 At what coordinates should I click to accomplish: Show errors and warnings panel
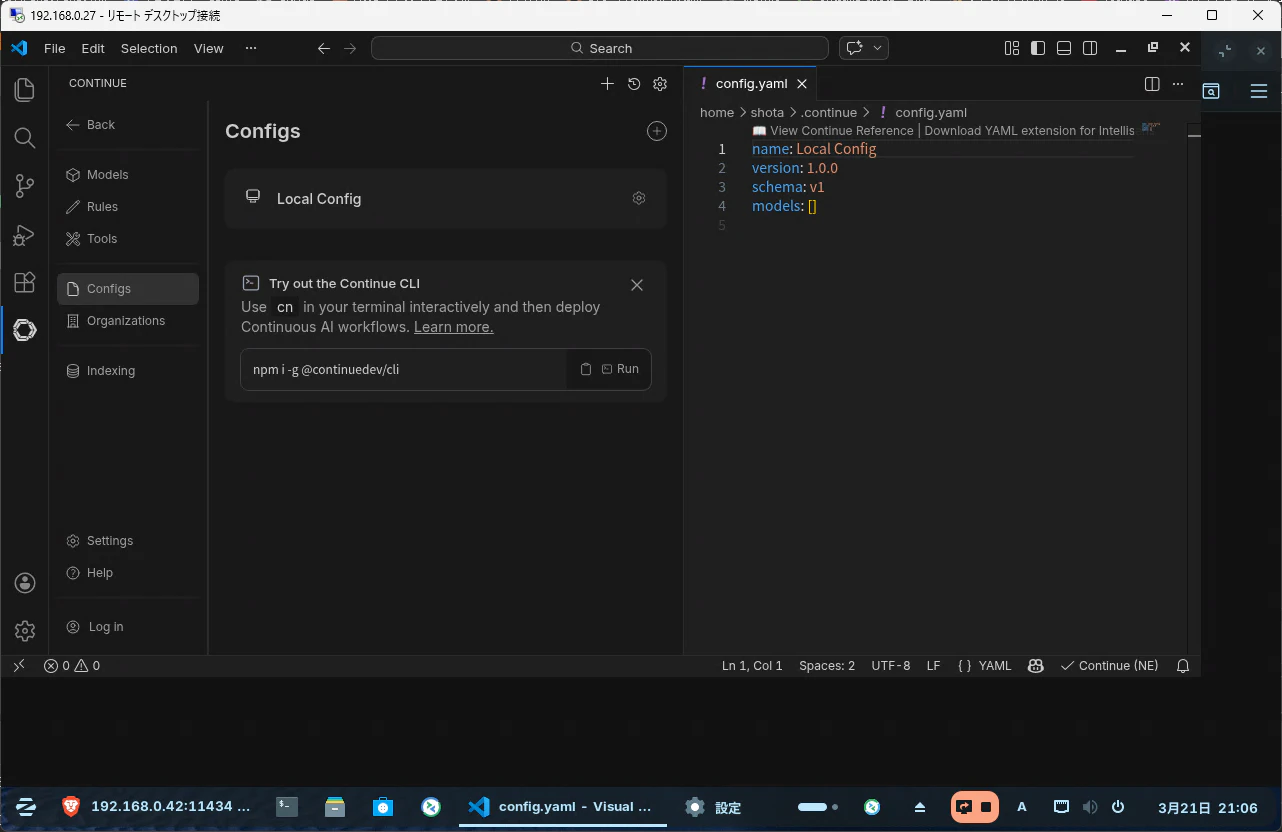tap(72, 666)
